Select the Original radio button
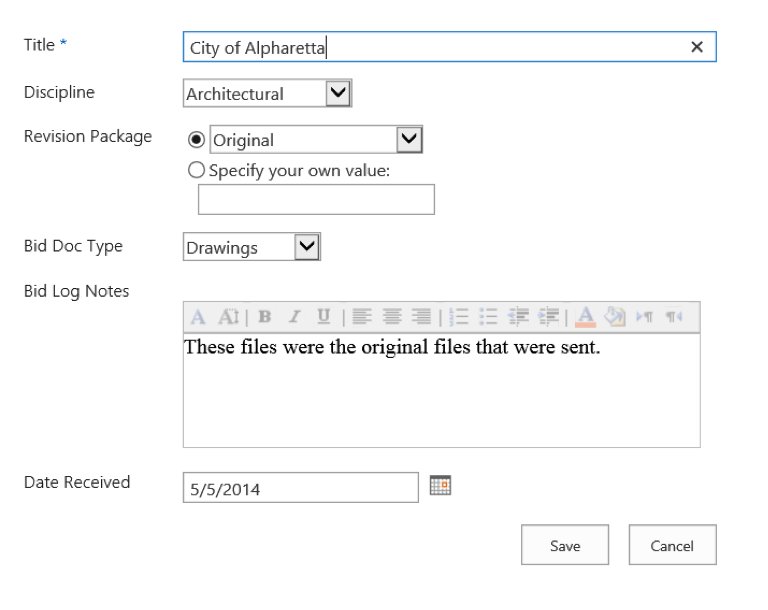The image size is (768, 610). click(x=196, y=140)
